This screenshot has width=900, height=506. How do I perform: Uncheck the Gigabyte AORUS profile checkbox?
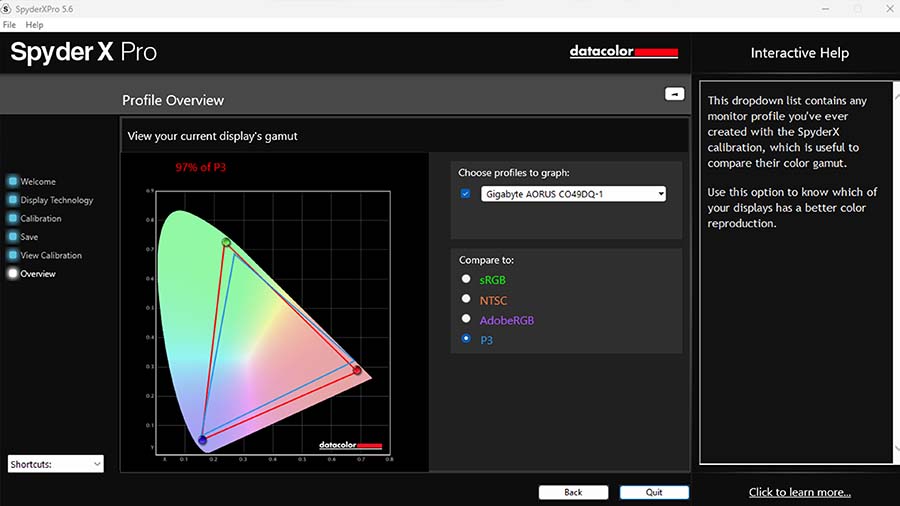pyautogui.click(x=465, y=193)
